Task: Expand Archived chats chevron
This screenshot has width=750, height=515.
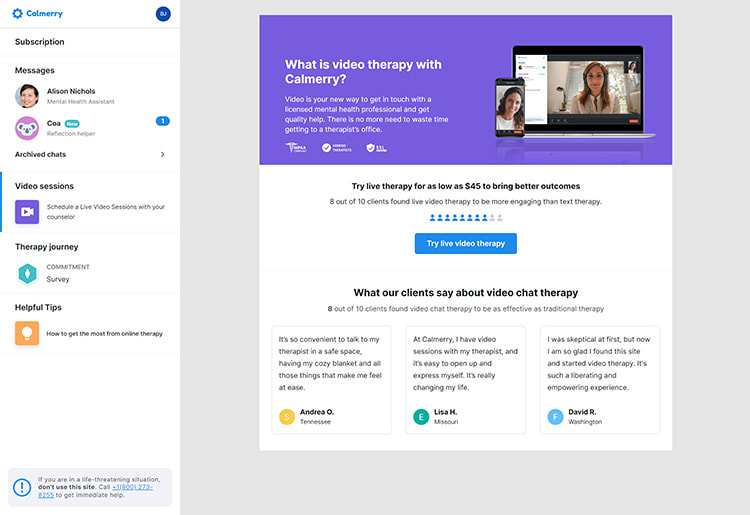Action: pos(163,154)
